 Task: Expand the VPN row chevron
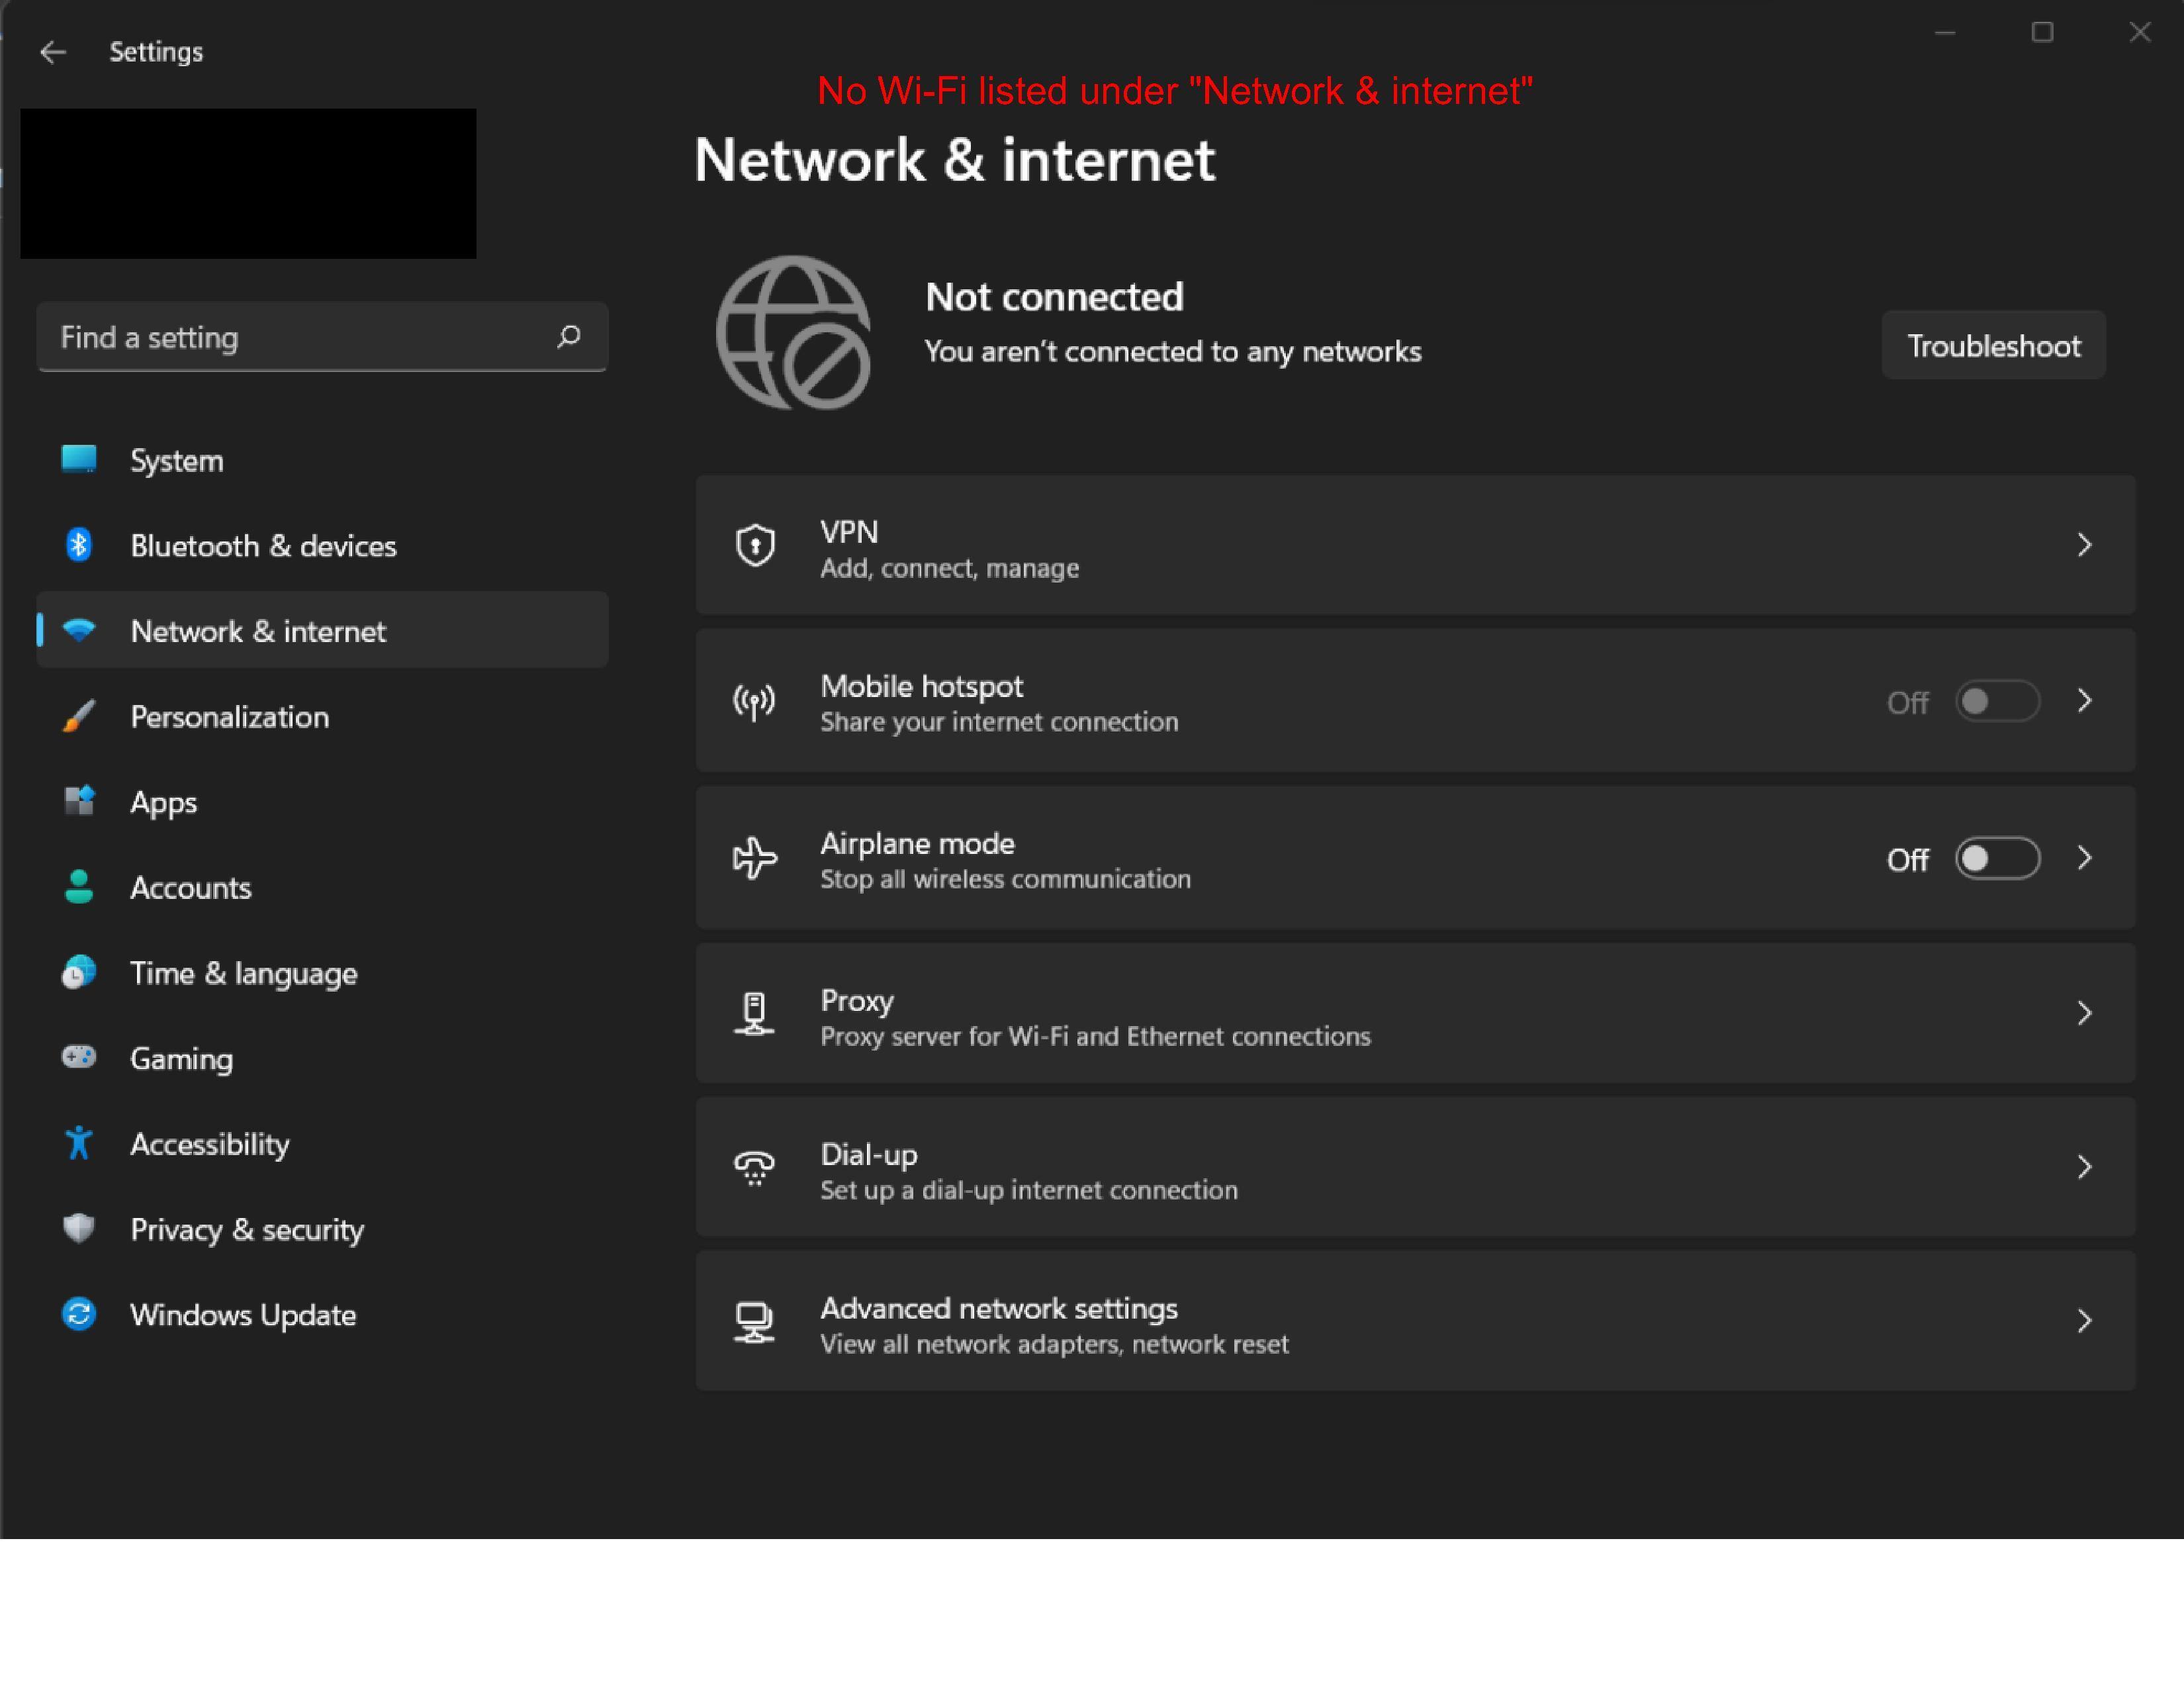click(2084, 546)
